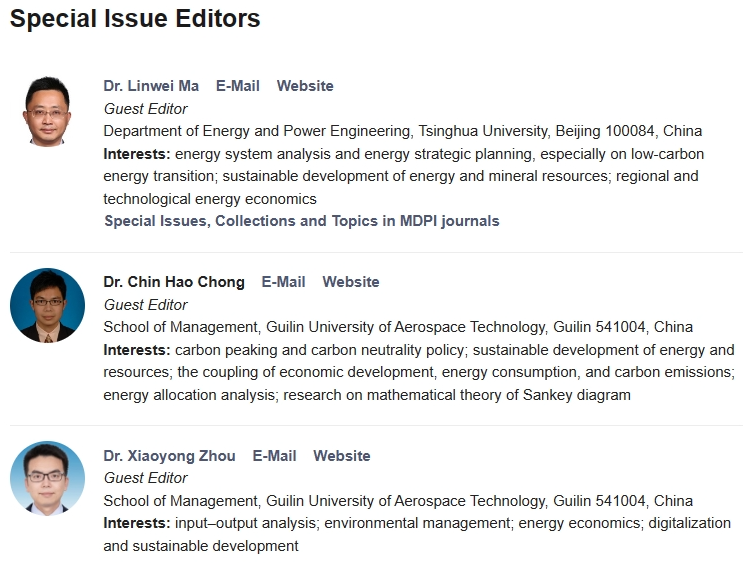Click the Tsinghua University affiliation line
The width and height of the screenshot is (743, 563).
pos(402,131)
